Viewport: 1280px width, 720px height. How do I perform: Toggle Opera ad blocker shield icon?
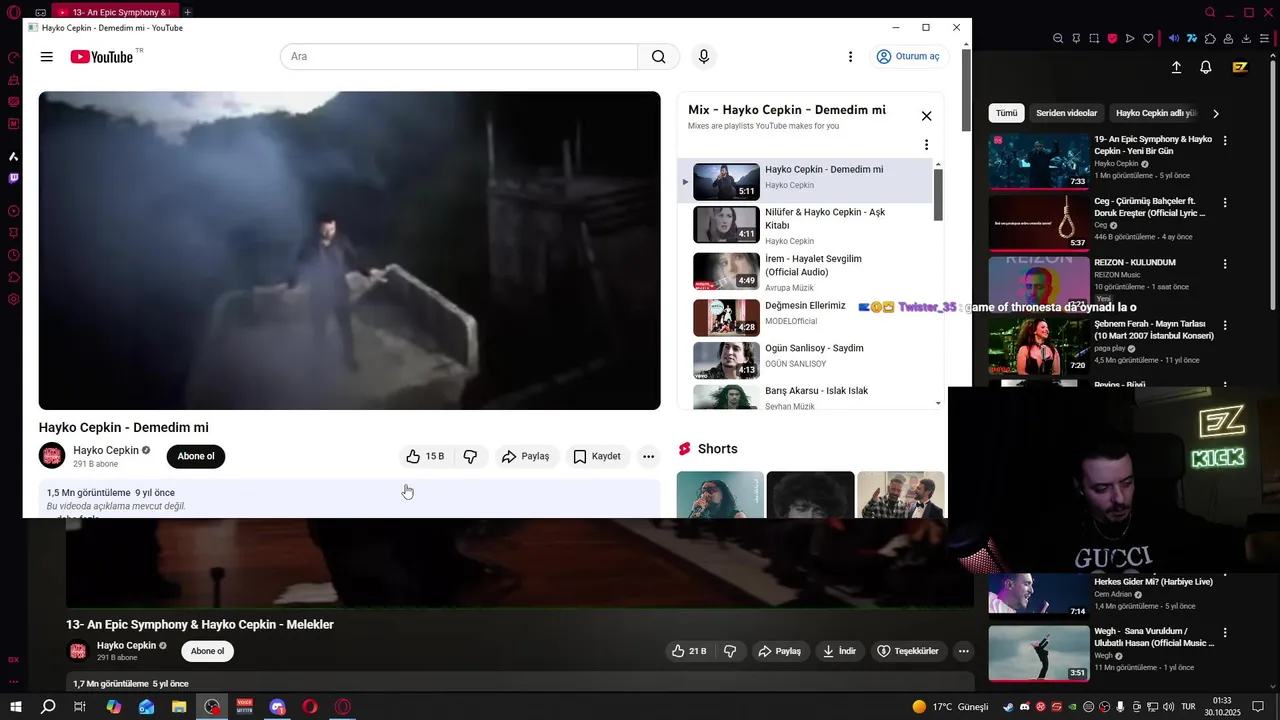(1112, 38)
